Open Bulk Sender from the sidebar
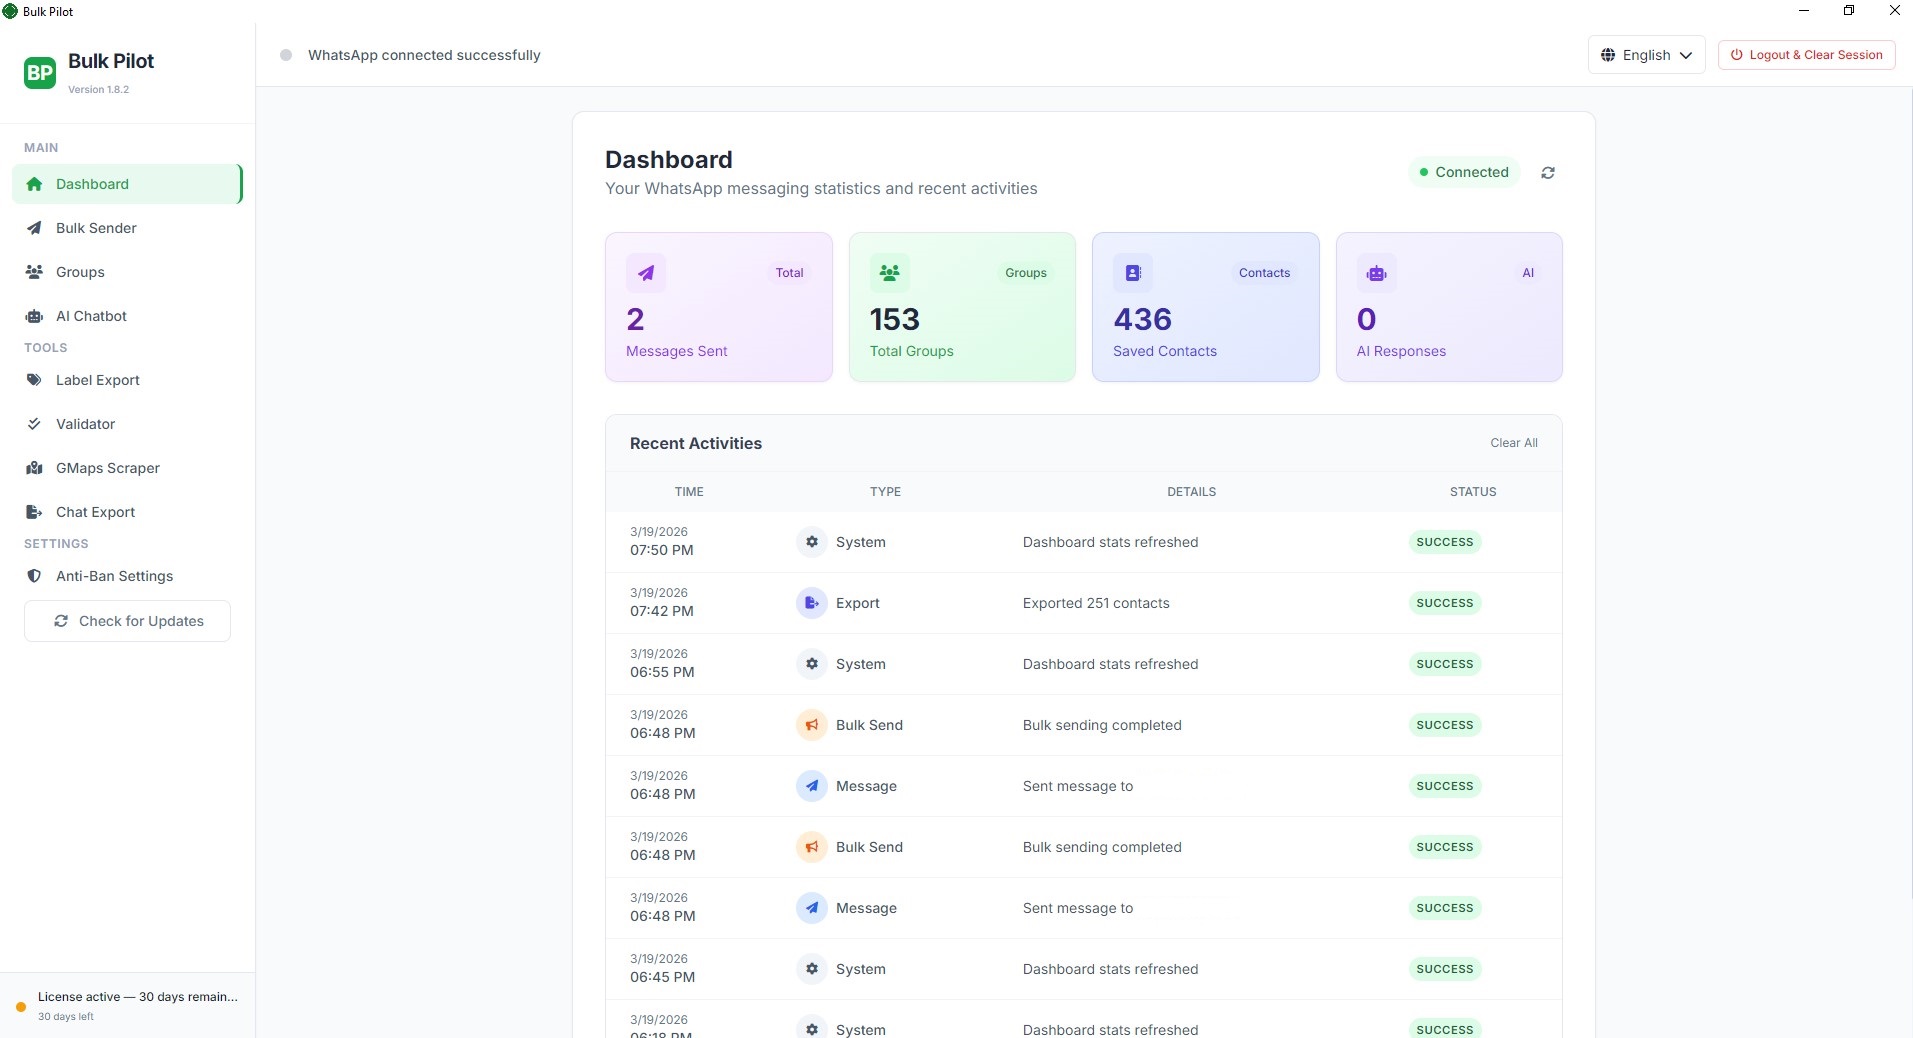The image size is (1913, 1038). (96, 228)
